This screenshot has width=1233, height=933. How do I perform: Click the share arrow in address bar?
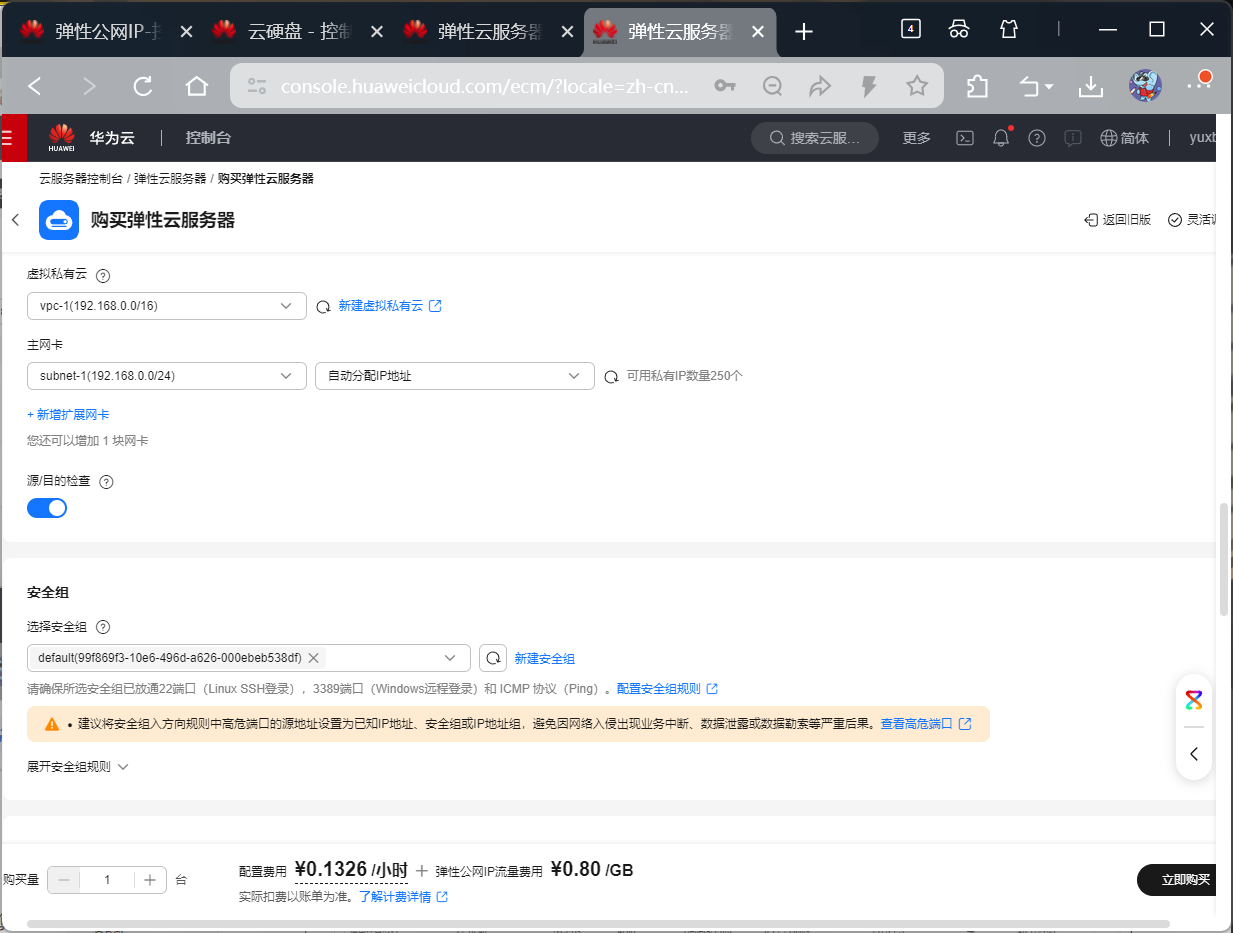coord(820,87)
